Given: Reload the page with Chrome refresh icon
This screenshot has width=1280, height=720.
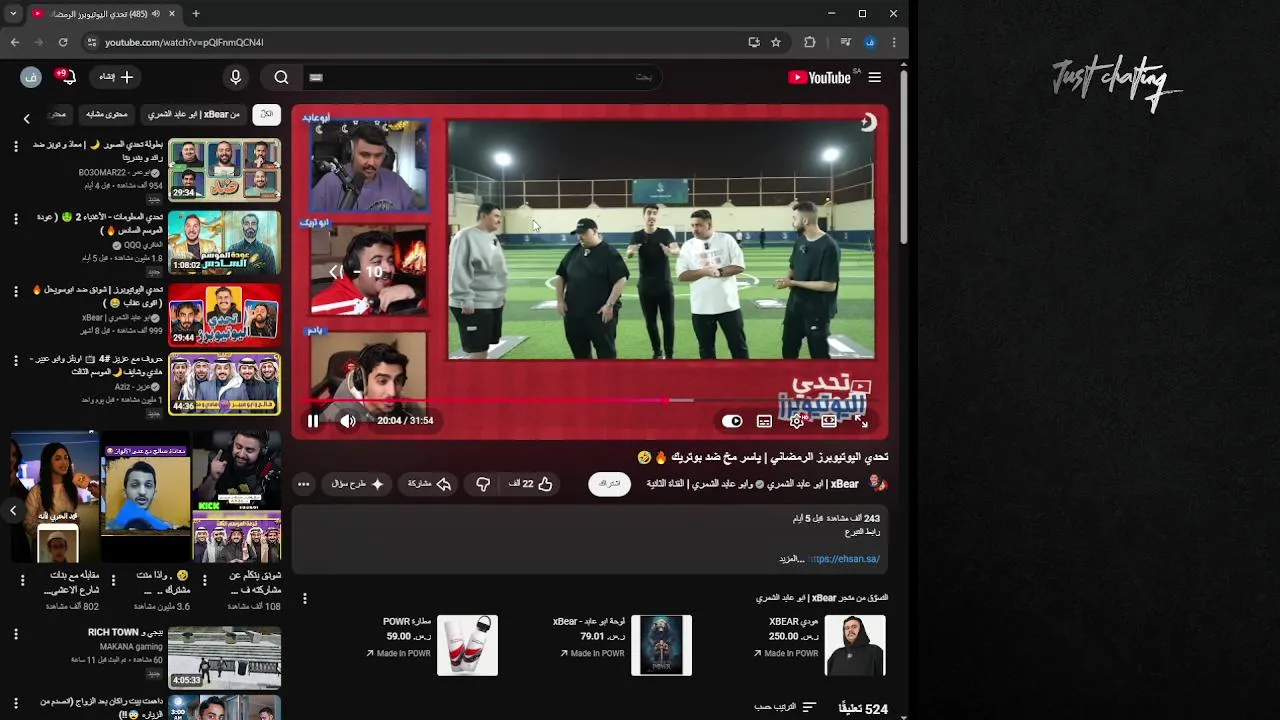Looking at the screenshot, I should pyautogui.click(x=63, y=42).
